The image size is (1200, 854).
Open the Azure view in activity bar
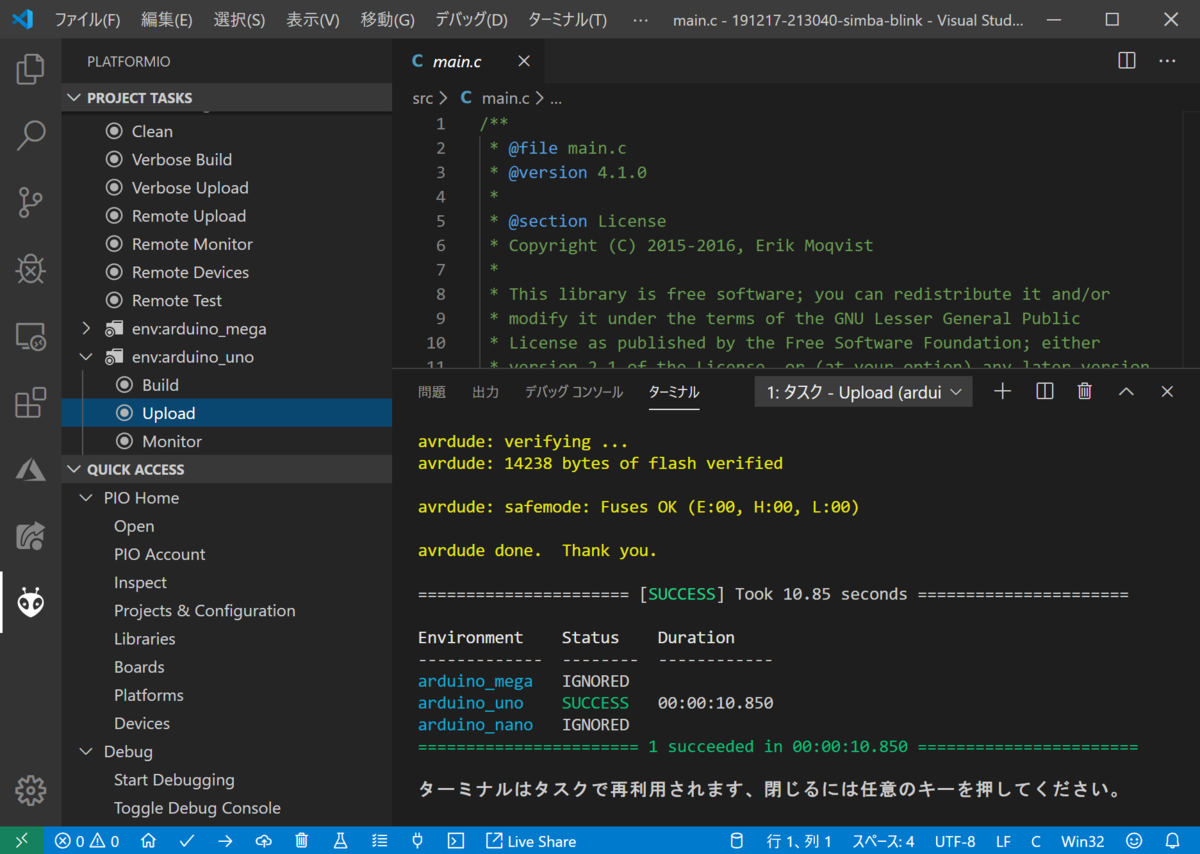31,469
